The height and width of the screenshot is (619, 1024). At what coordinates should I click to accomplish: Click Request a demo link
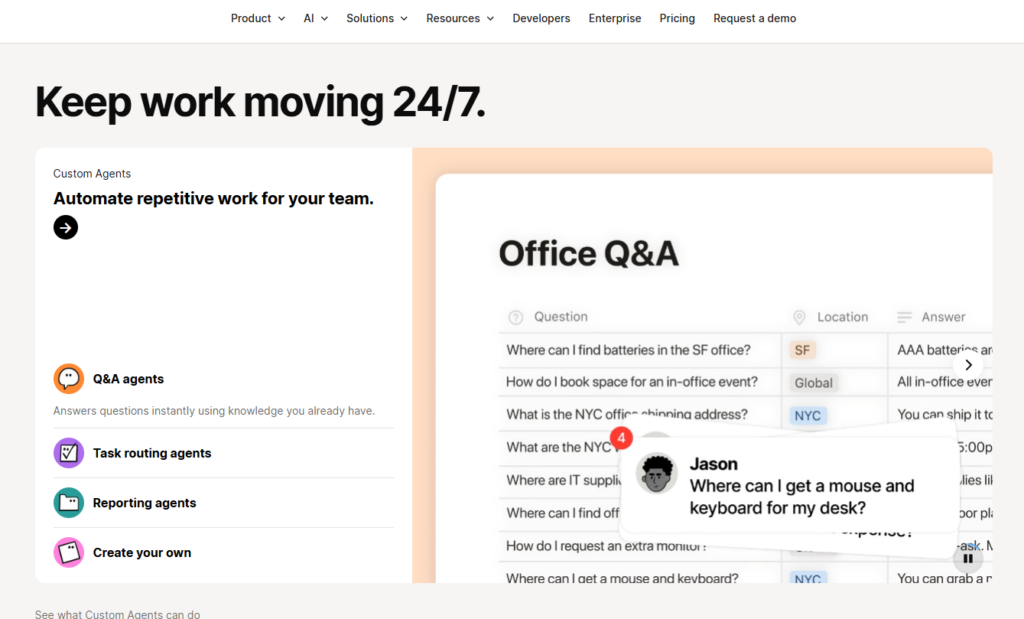pyautogui.click(x=754, y=18)
